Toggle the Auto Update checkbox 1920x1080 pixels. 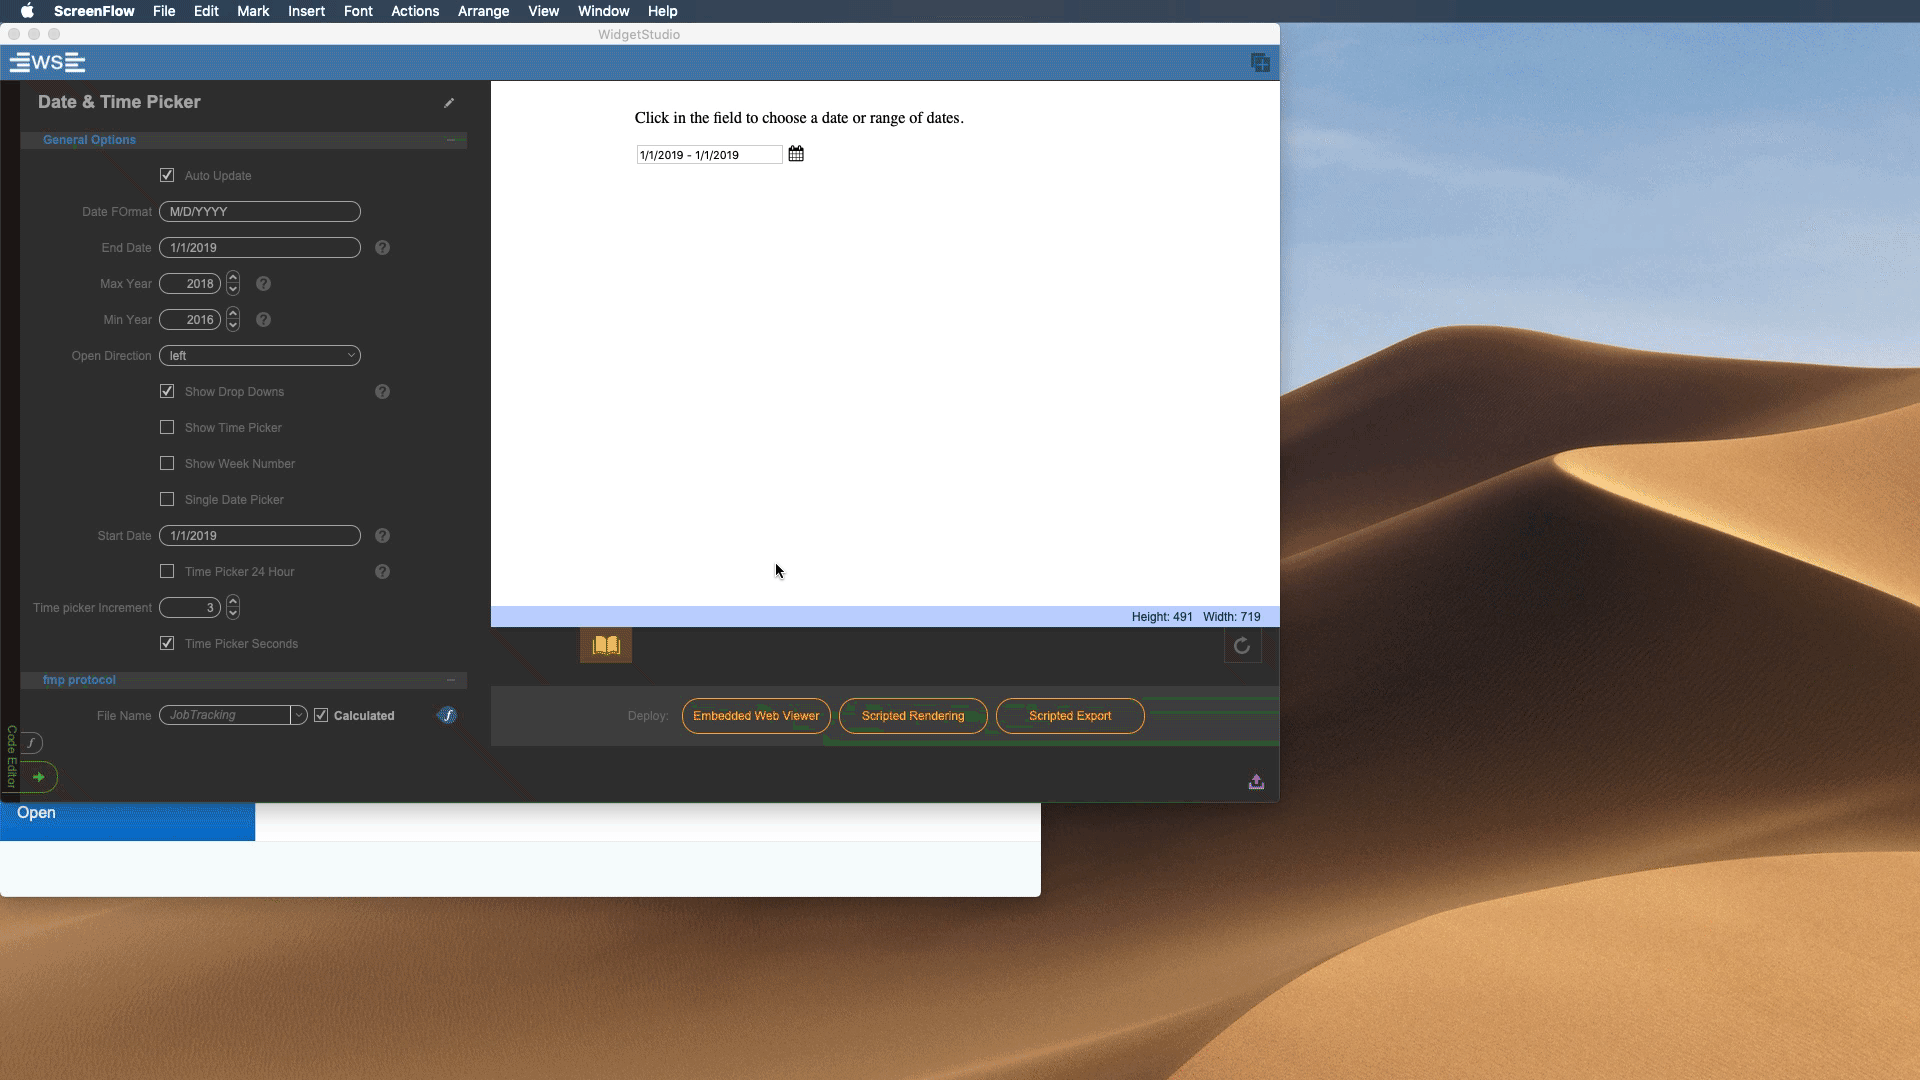coord(167,175)
